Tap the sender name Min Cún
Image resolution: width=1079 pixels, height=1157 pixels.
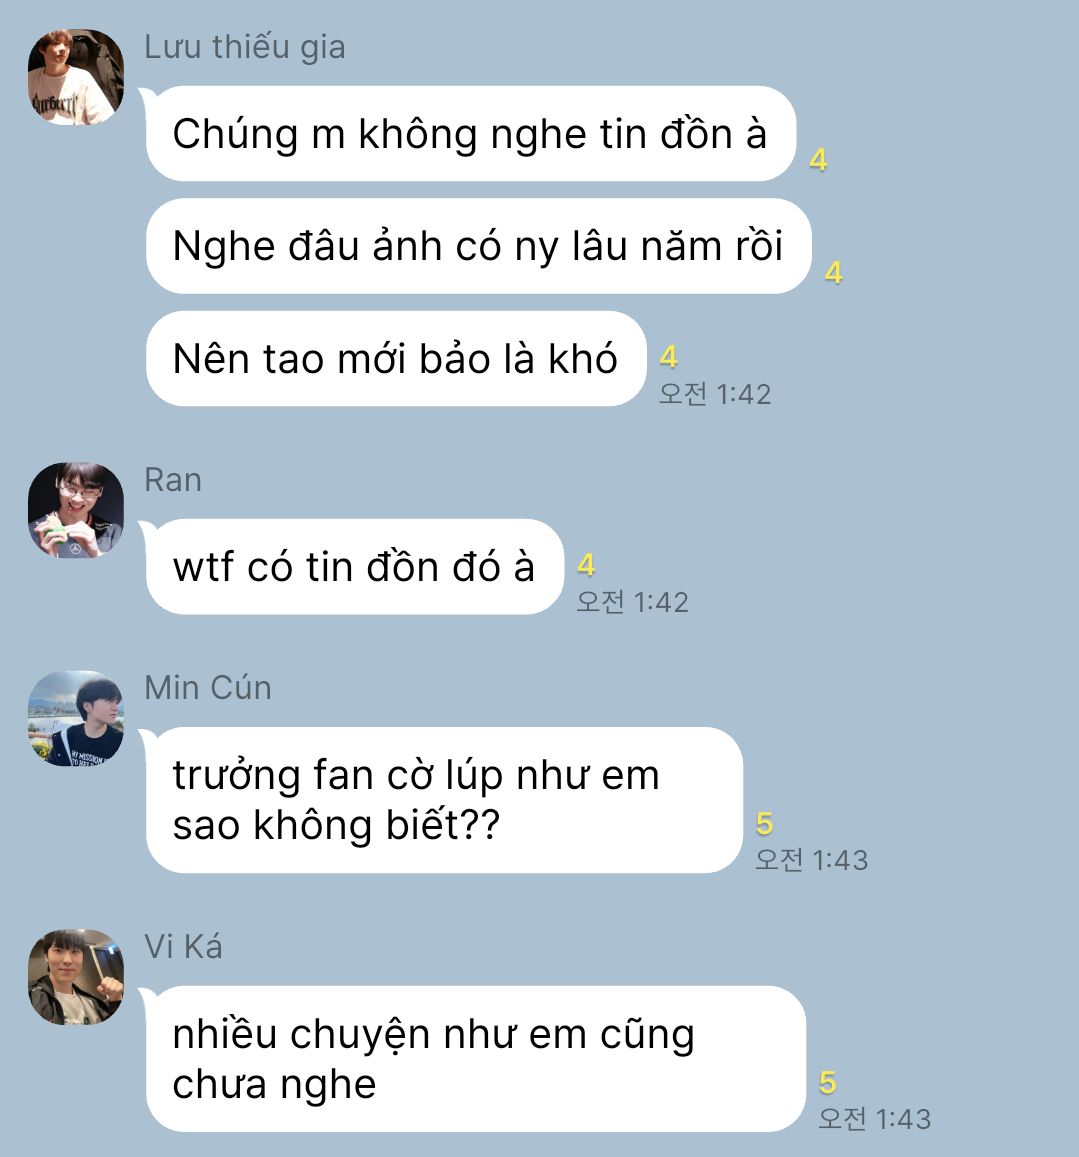[207, 688]
